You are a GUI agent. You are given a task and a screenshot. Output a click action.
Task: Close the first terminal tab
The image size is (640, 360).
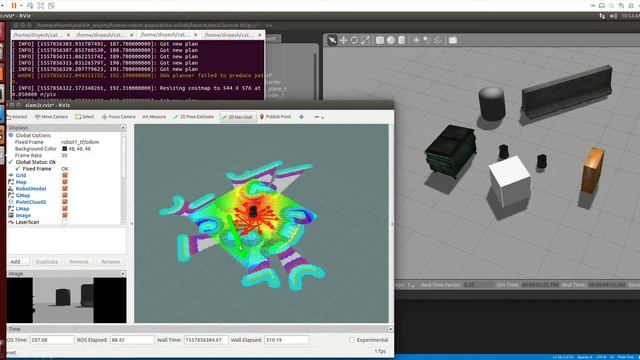(x=68, y=35)
